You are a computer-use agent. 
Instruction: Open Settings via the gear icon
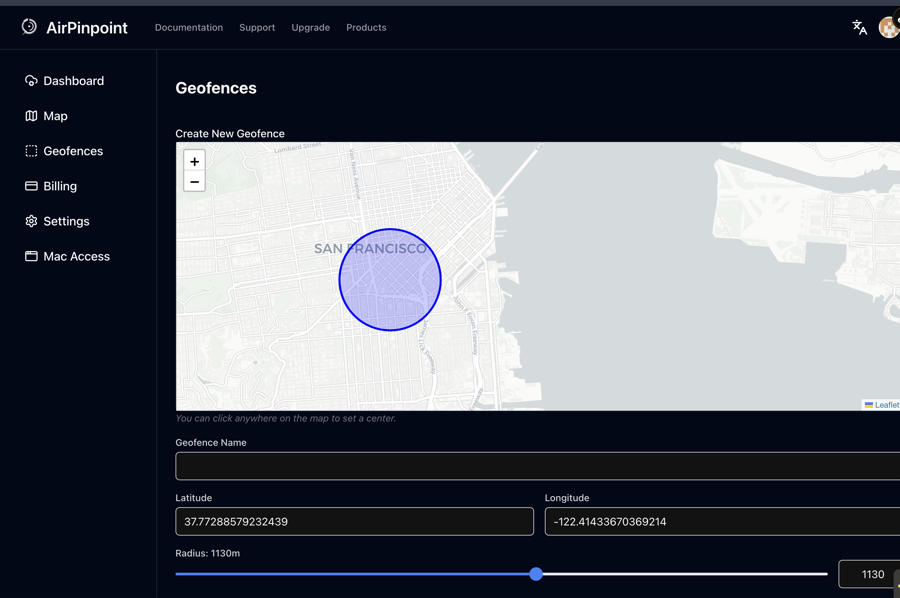(x=66, y=220)
